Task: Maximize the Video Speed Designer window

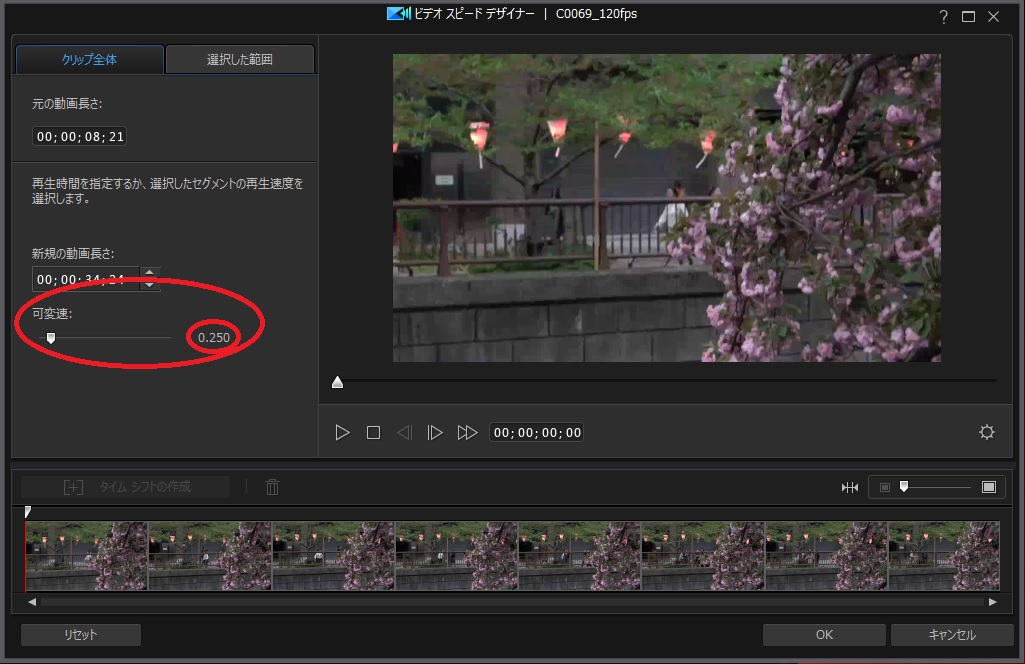Action: click(x=968, y=17)
